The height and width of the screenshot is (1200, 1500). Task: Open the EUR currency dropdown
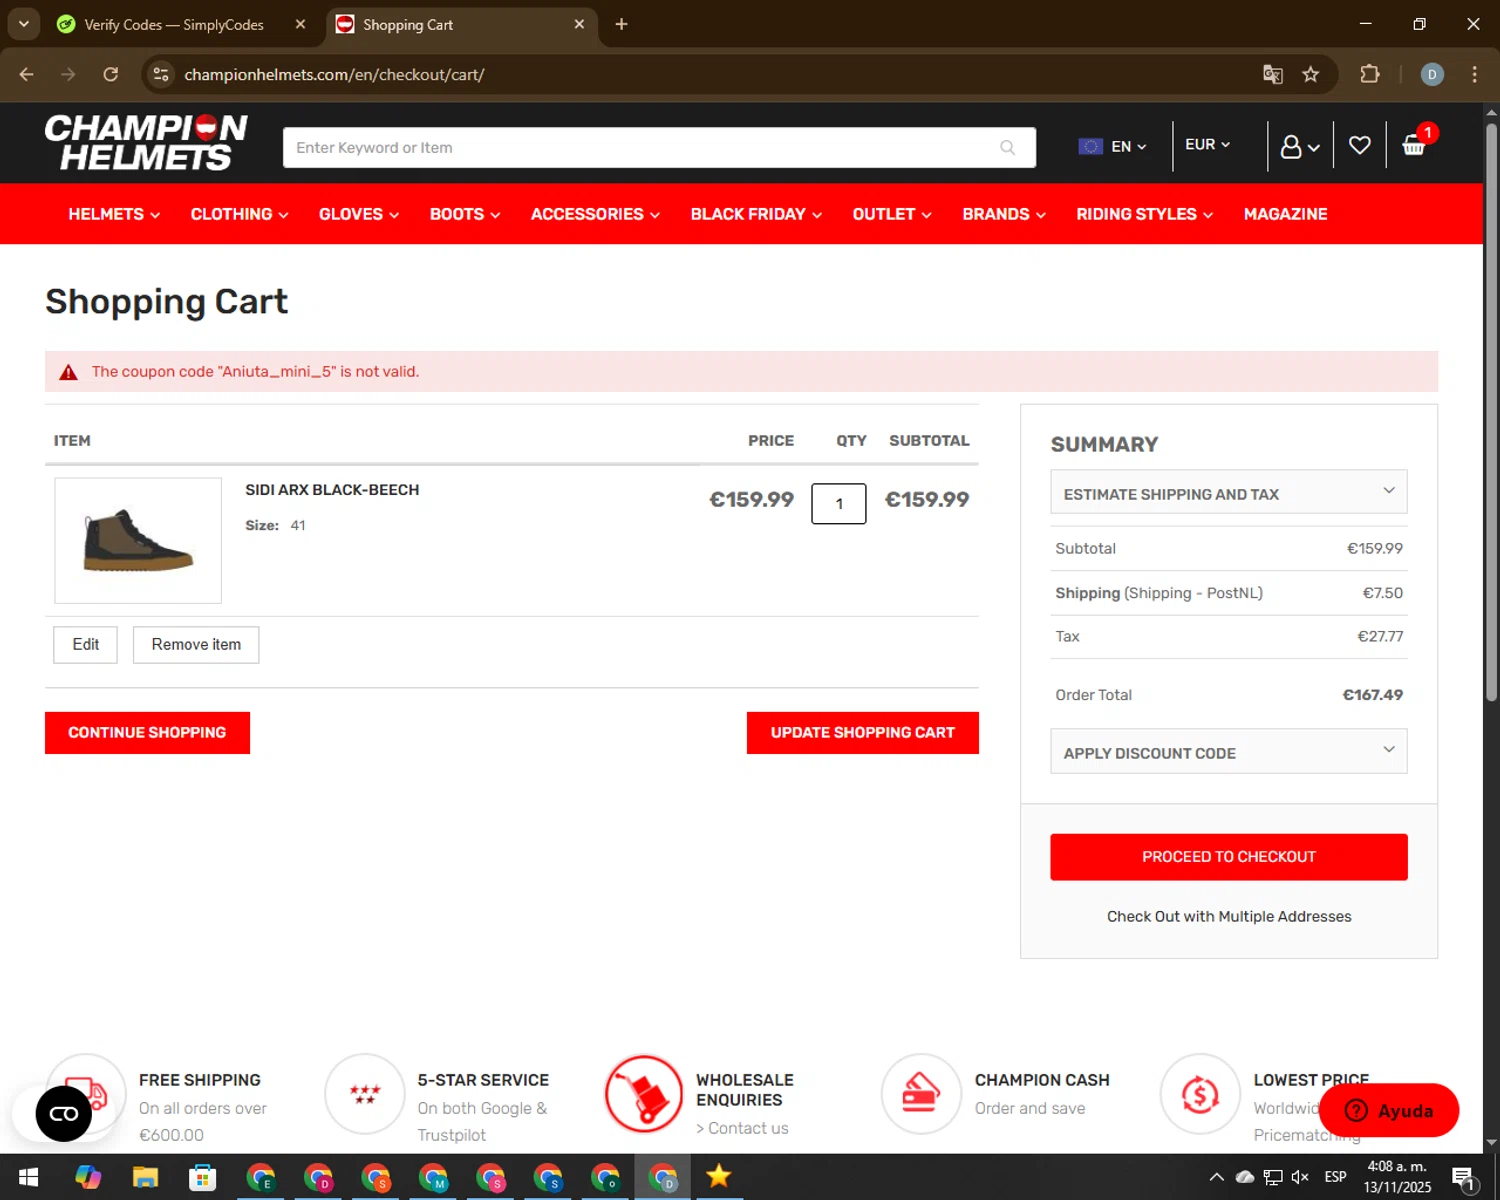1208,145
